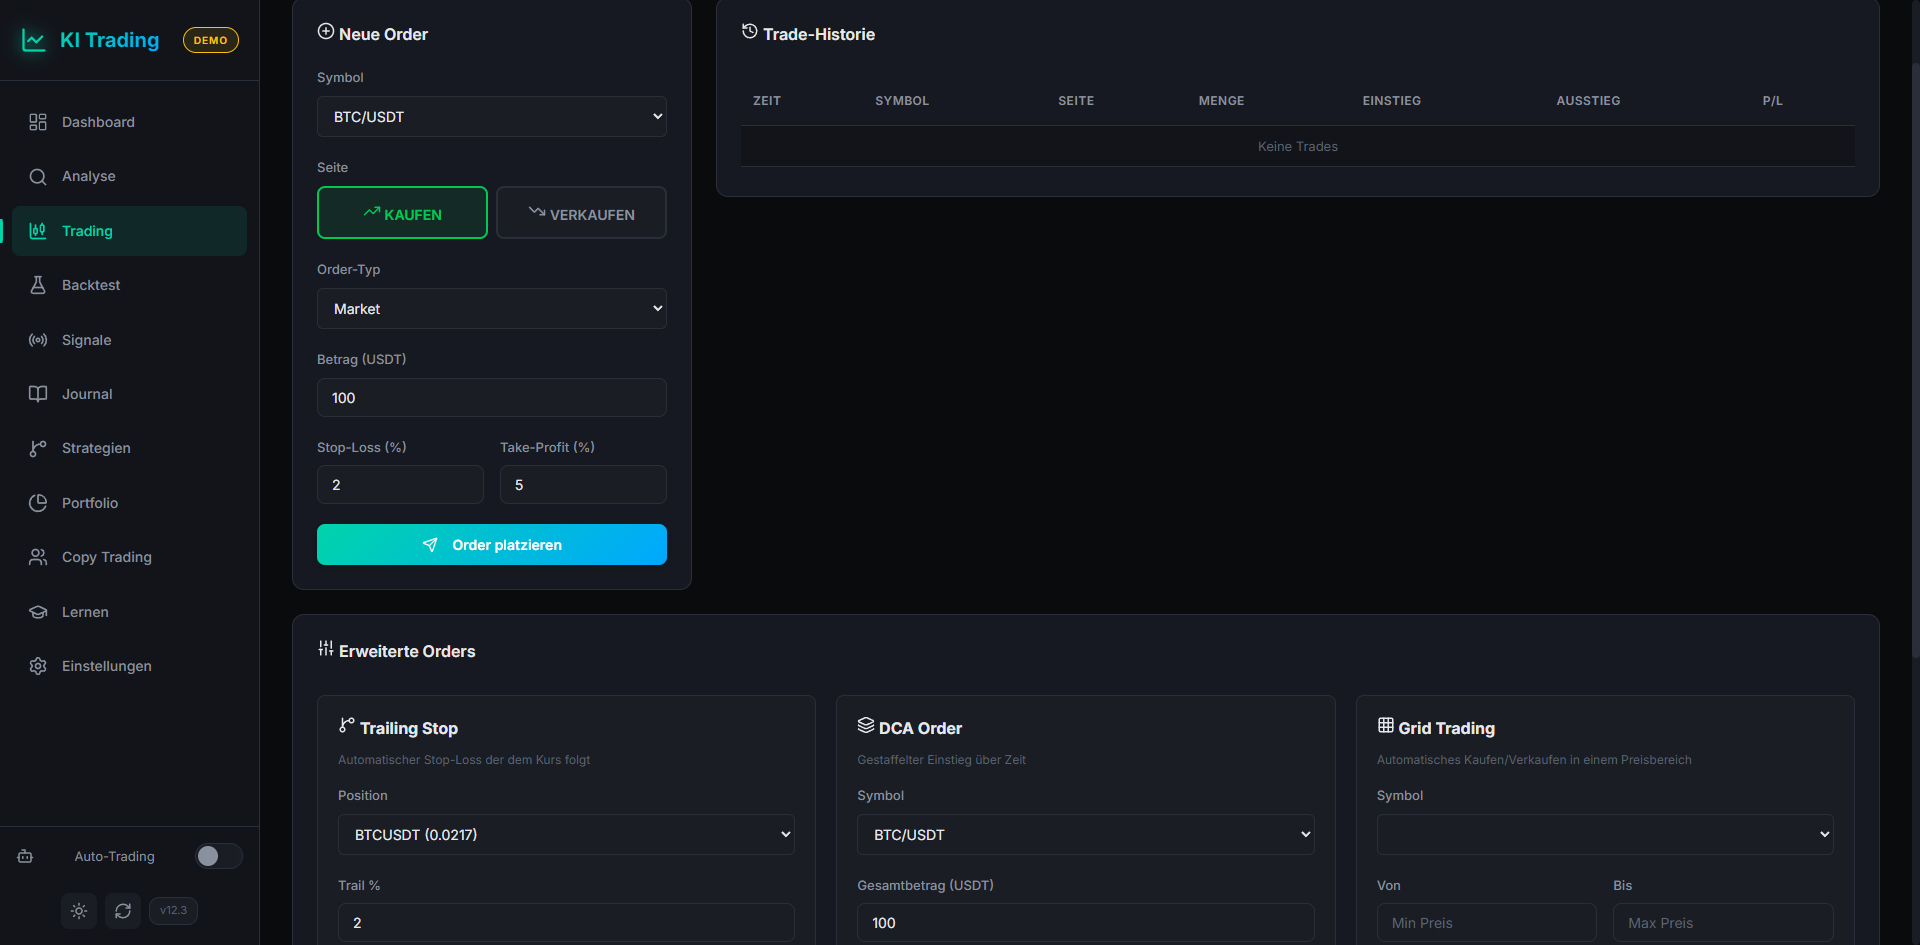Click the Signale broadcast icon
The height and width of the screenshot is (945, 1920).
click(38, 340)
